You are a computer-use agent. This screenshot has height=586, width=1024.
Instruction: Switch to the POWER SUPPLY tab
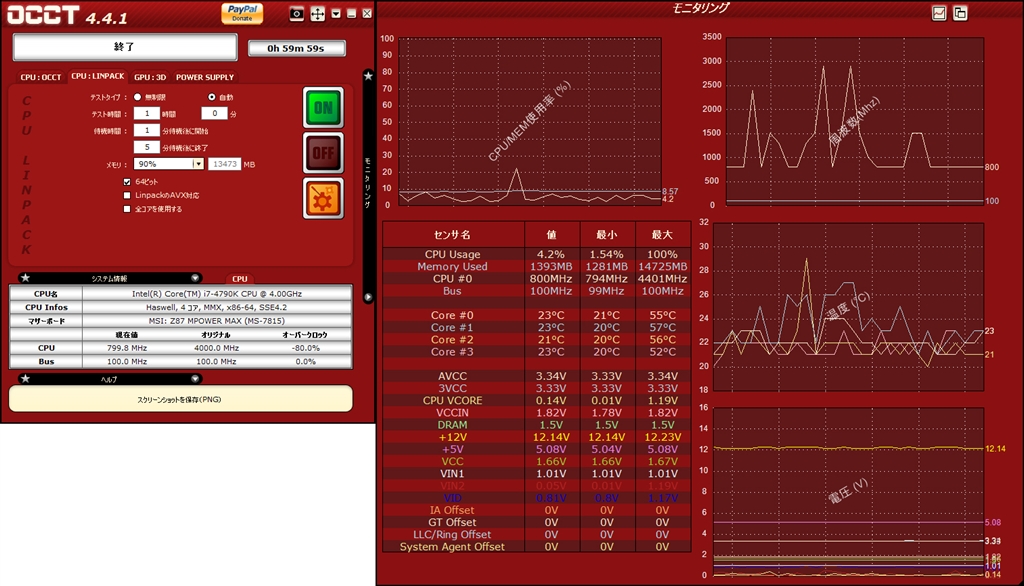[205, 77]
